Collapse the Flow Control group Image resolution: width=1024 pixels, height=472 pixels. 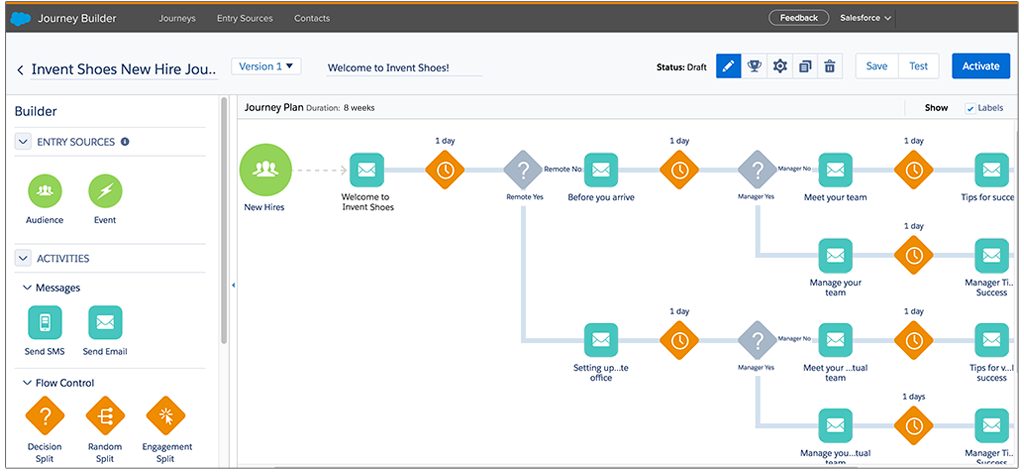point(27,383)
